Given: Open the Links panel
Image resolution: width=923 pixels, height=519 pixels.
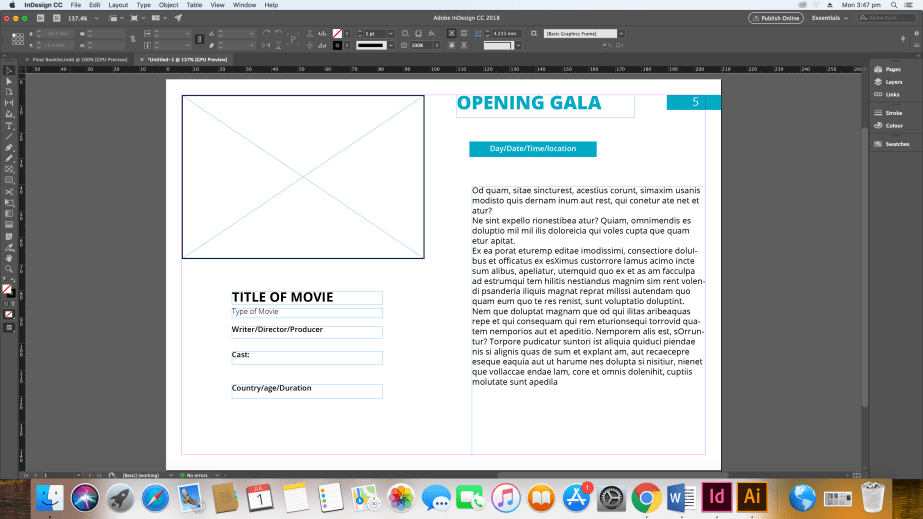Looking at the screenshot, I should (x=887, y=94).
